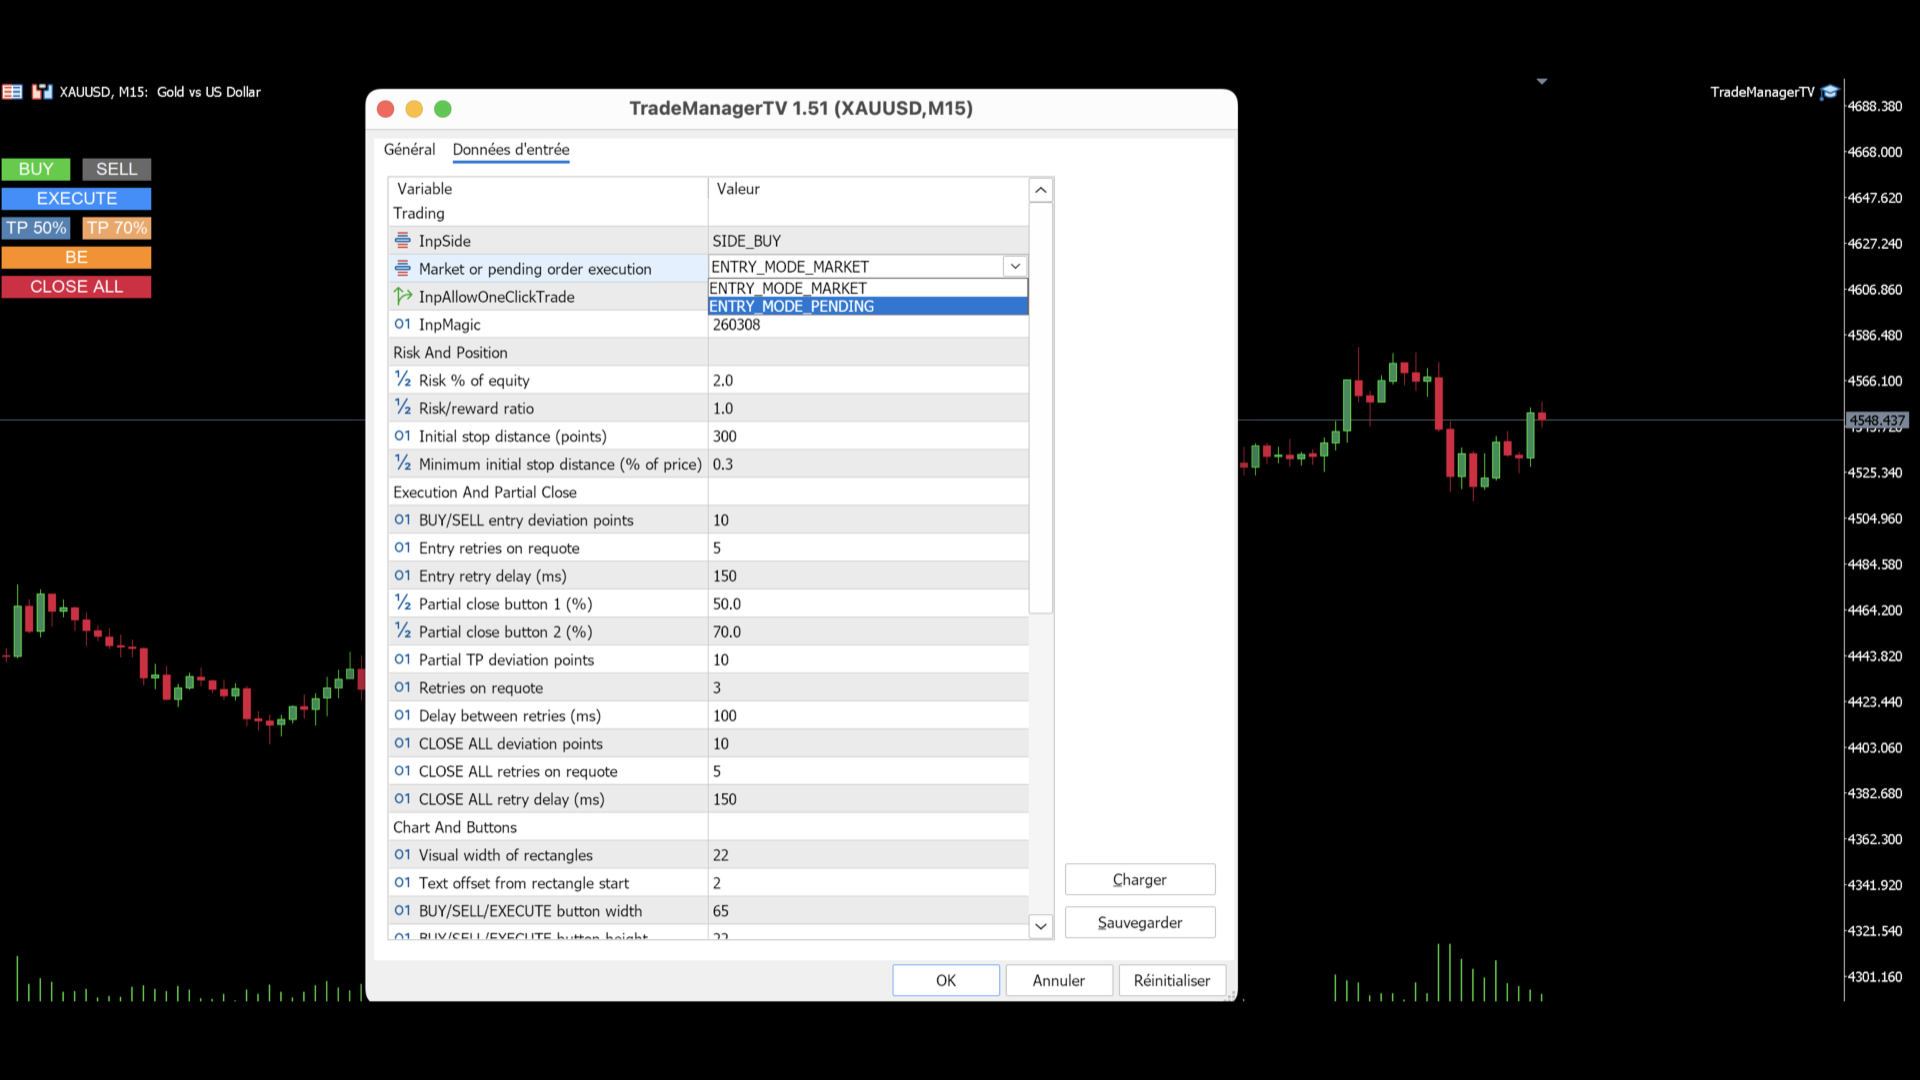Click the InpSide enum parameter icon
Screen dimensions: 1920x1080
click(402, 241)
